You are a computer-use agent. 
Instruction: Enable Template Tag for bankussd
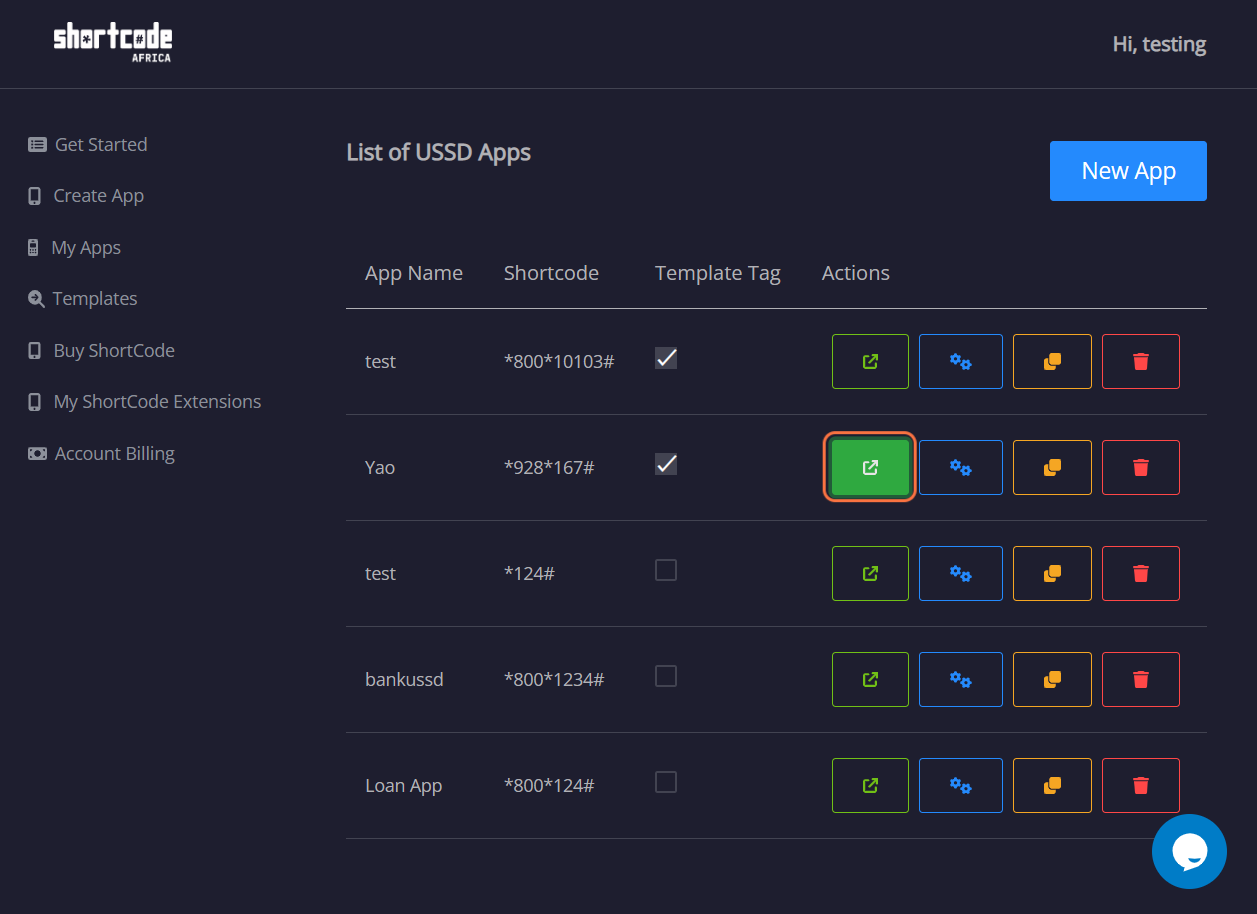pyautogui.click(x=666, y=676)
